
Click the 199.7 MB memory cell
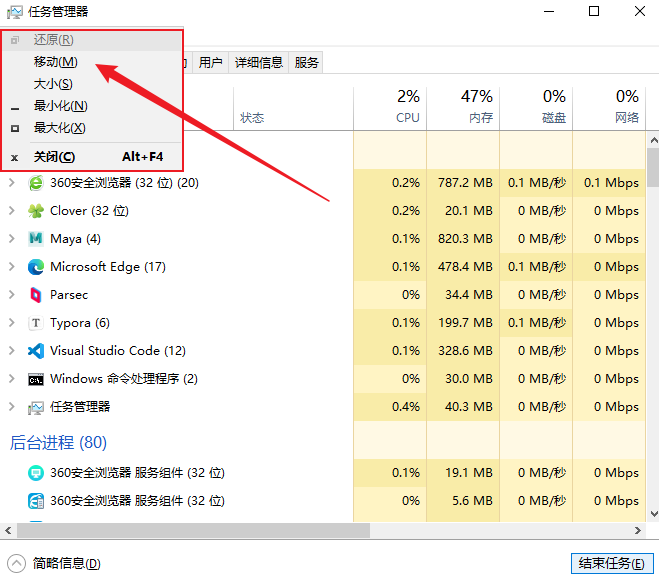click(x=465, y=323)
